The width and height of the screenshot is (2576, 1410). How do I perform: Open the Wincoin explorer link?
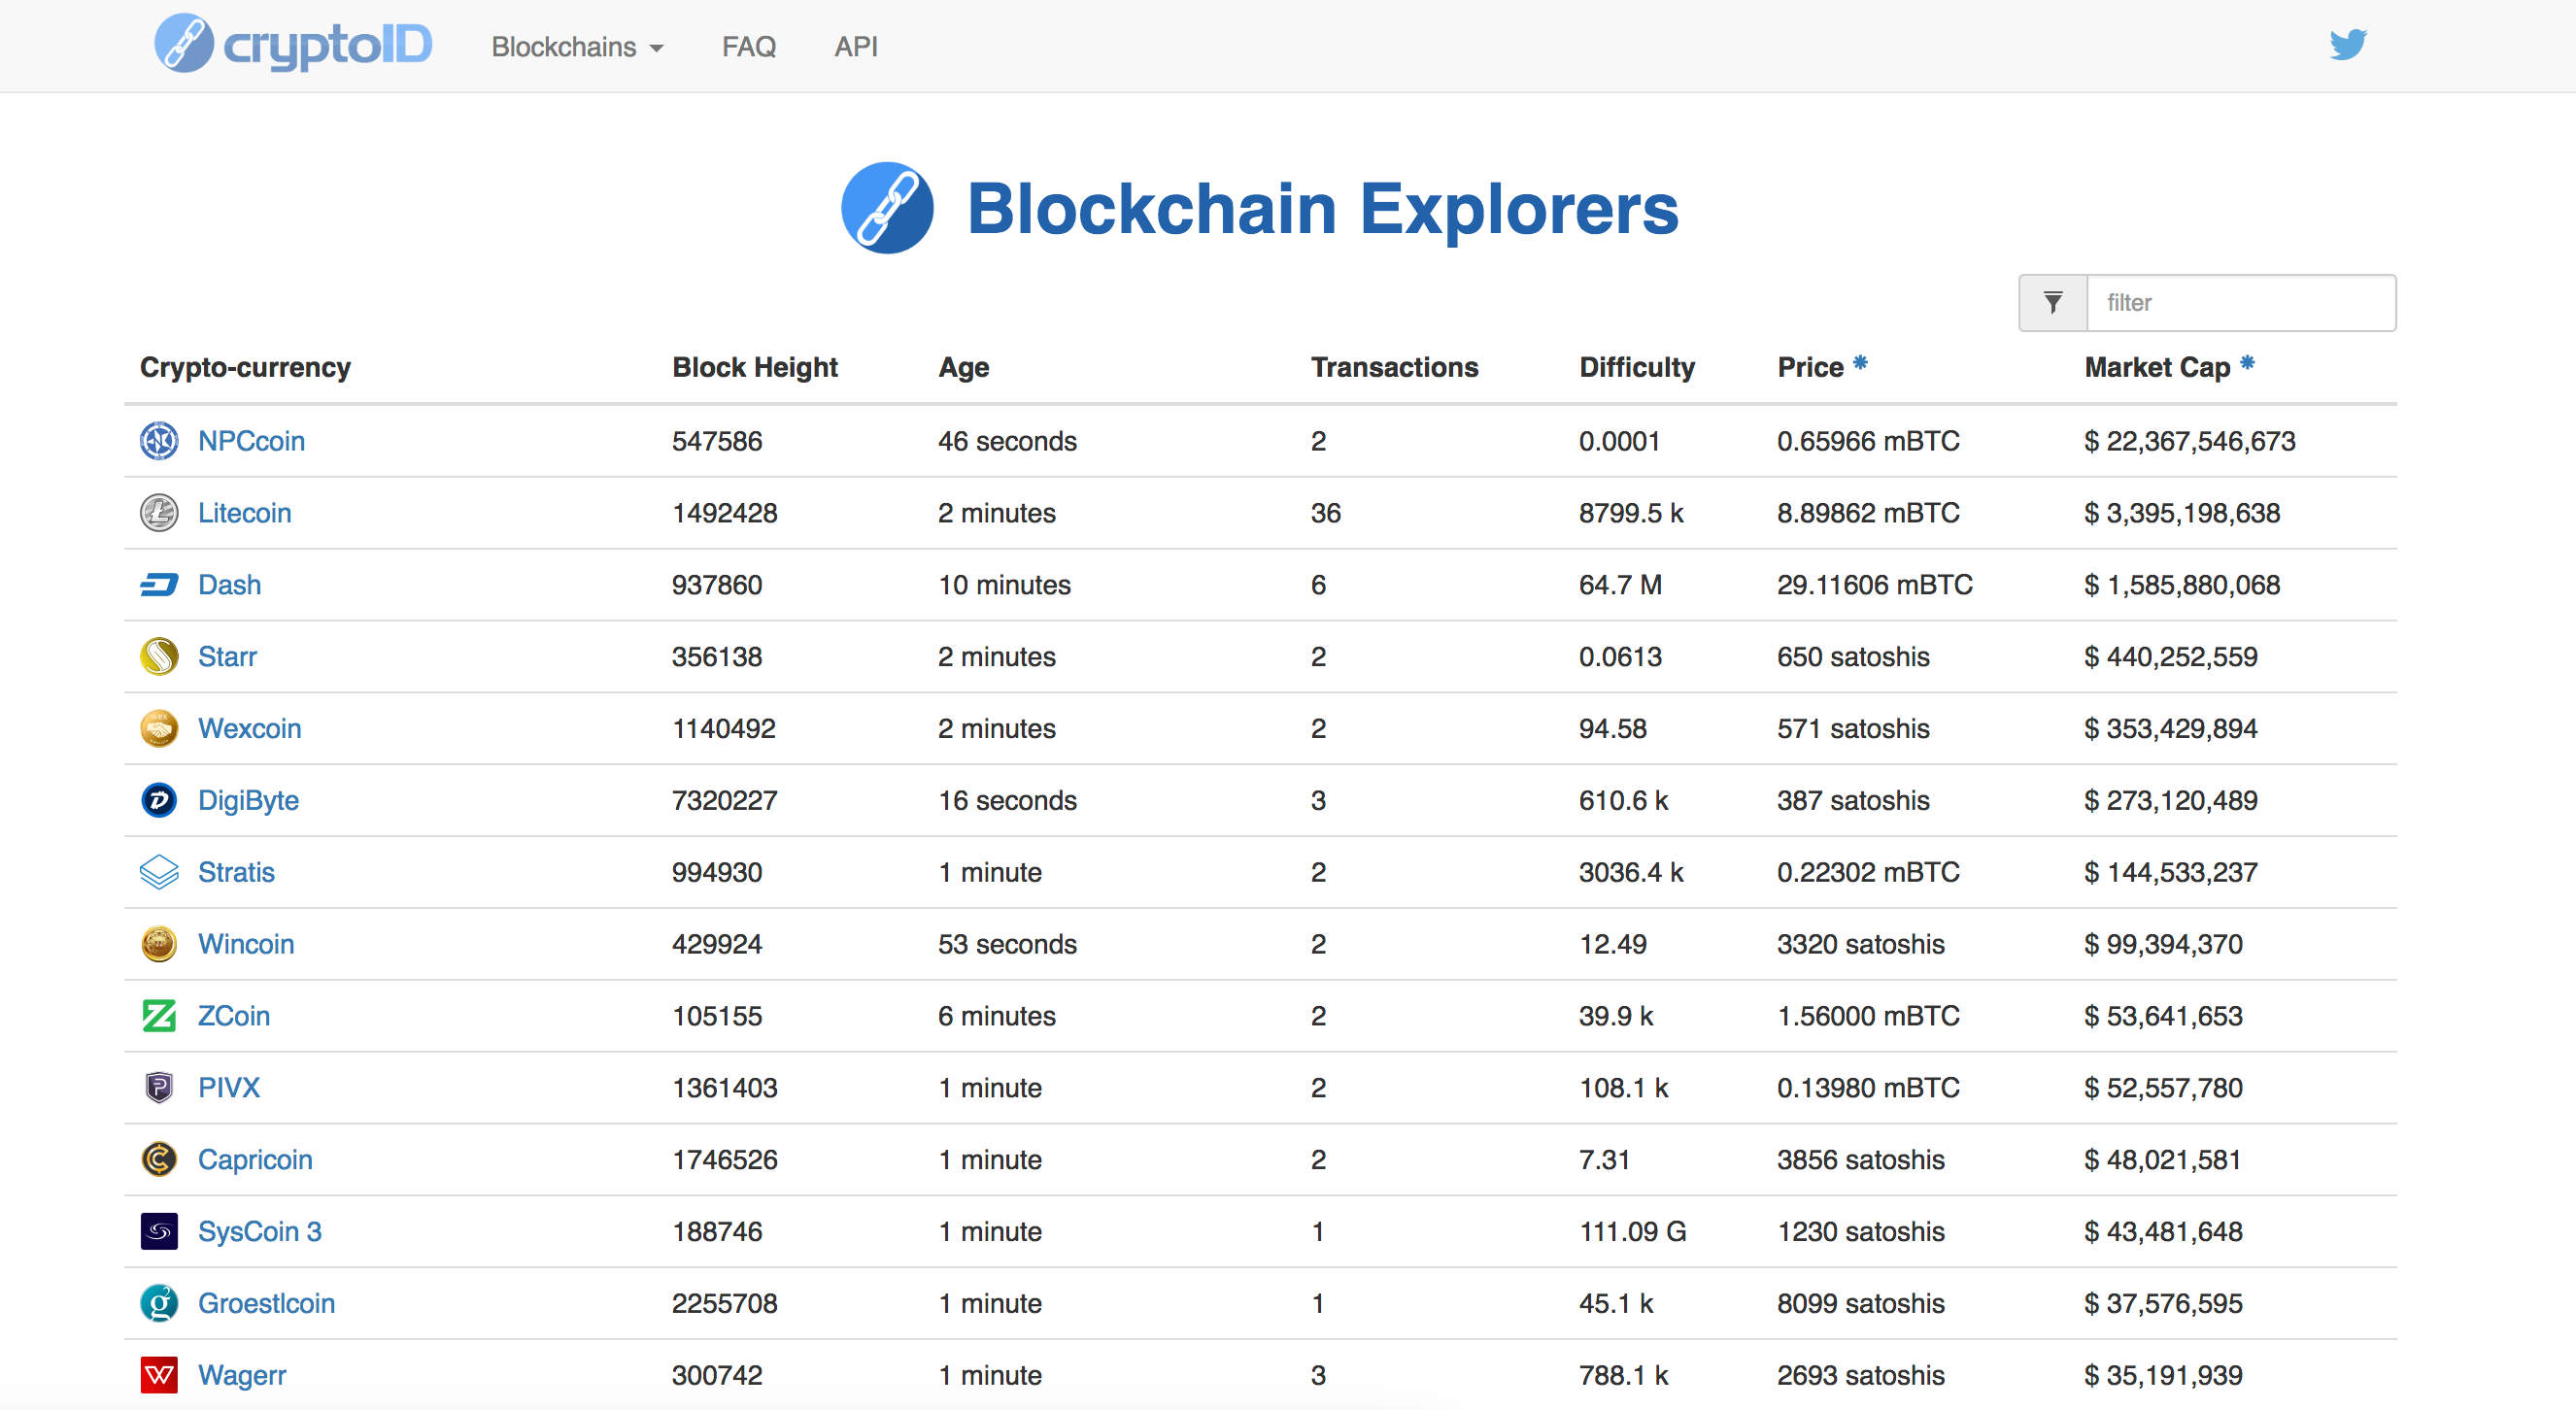pos(246,944)
